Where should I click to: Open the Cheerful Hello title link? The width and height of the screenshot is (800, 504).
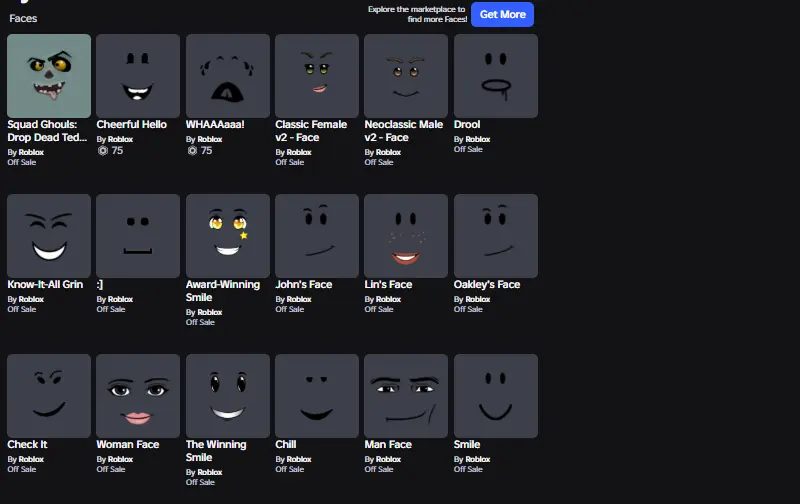point(132,124)
